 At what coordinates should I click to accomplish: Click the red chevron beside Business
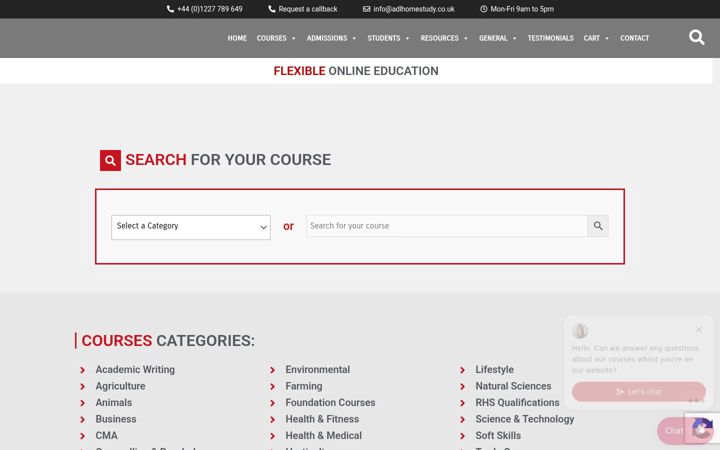click(x=83, y=420)
